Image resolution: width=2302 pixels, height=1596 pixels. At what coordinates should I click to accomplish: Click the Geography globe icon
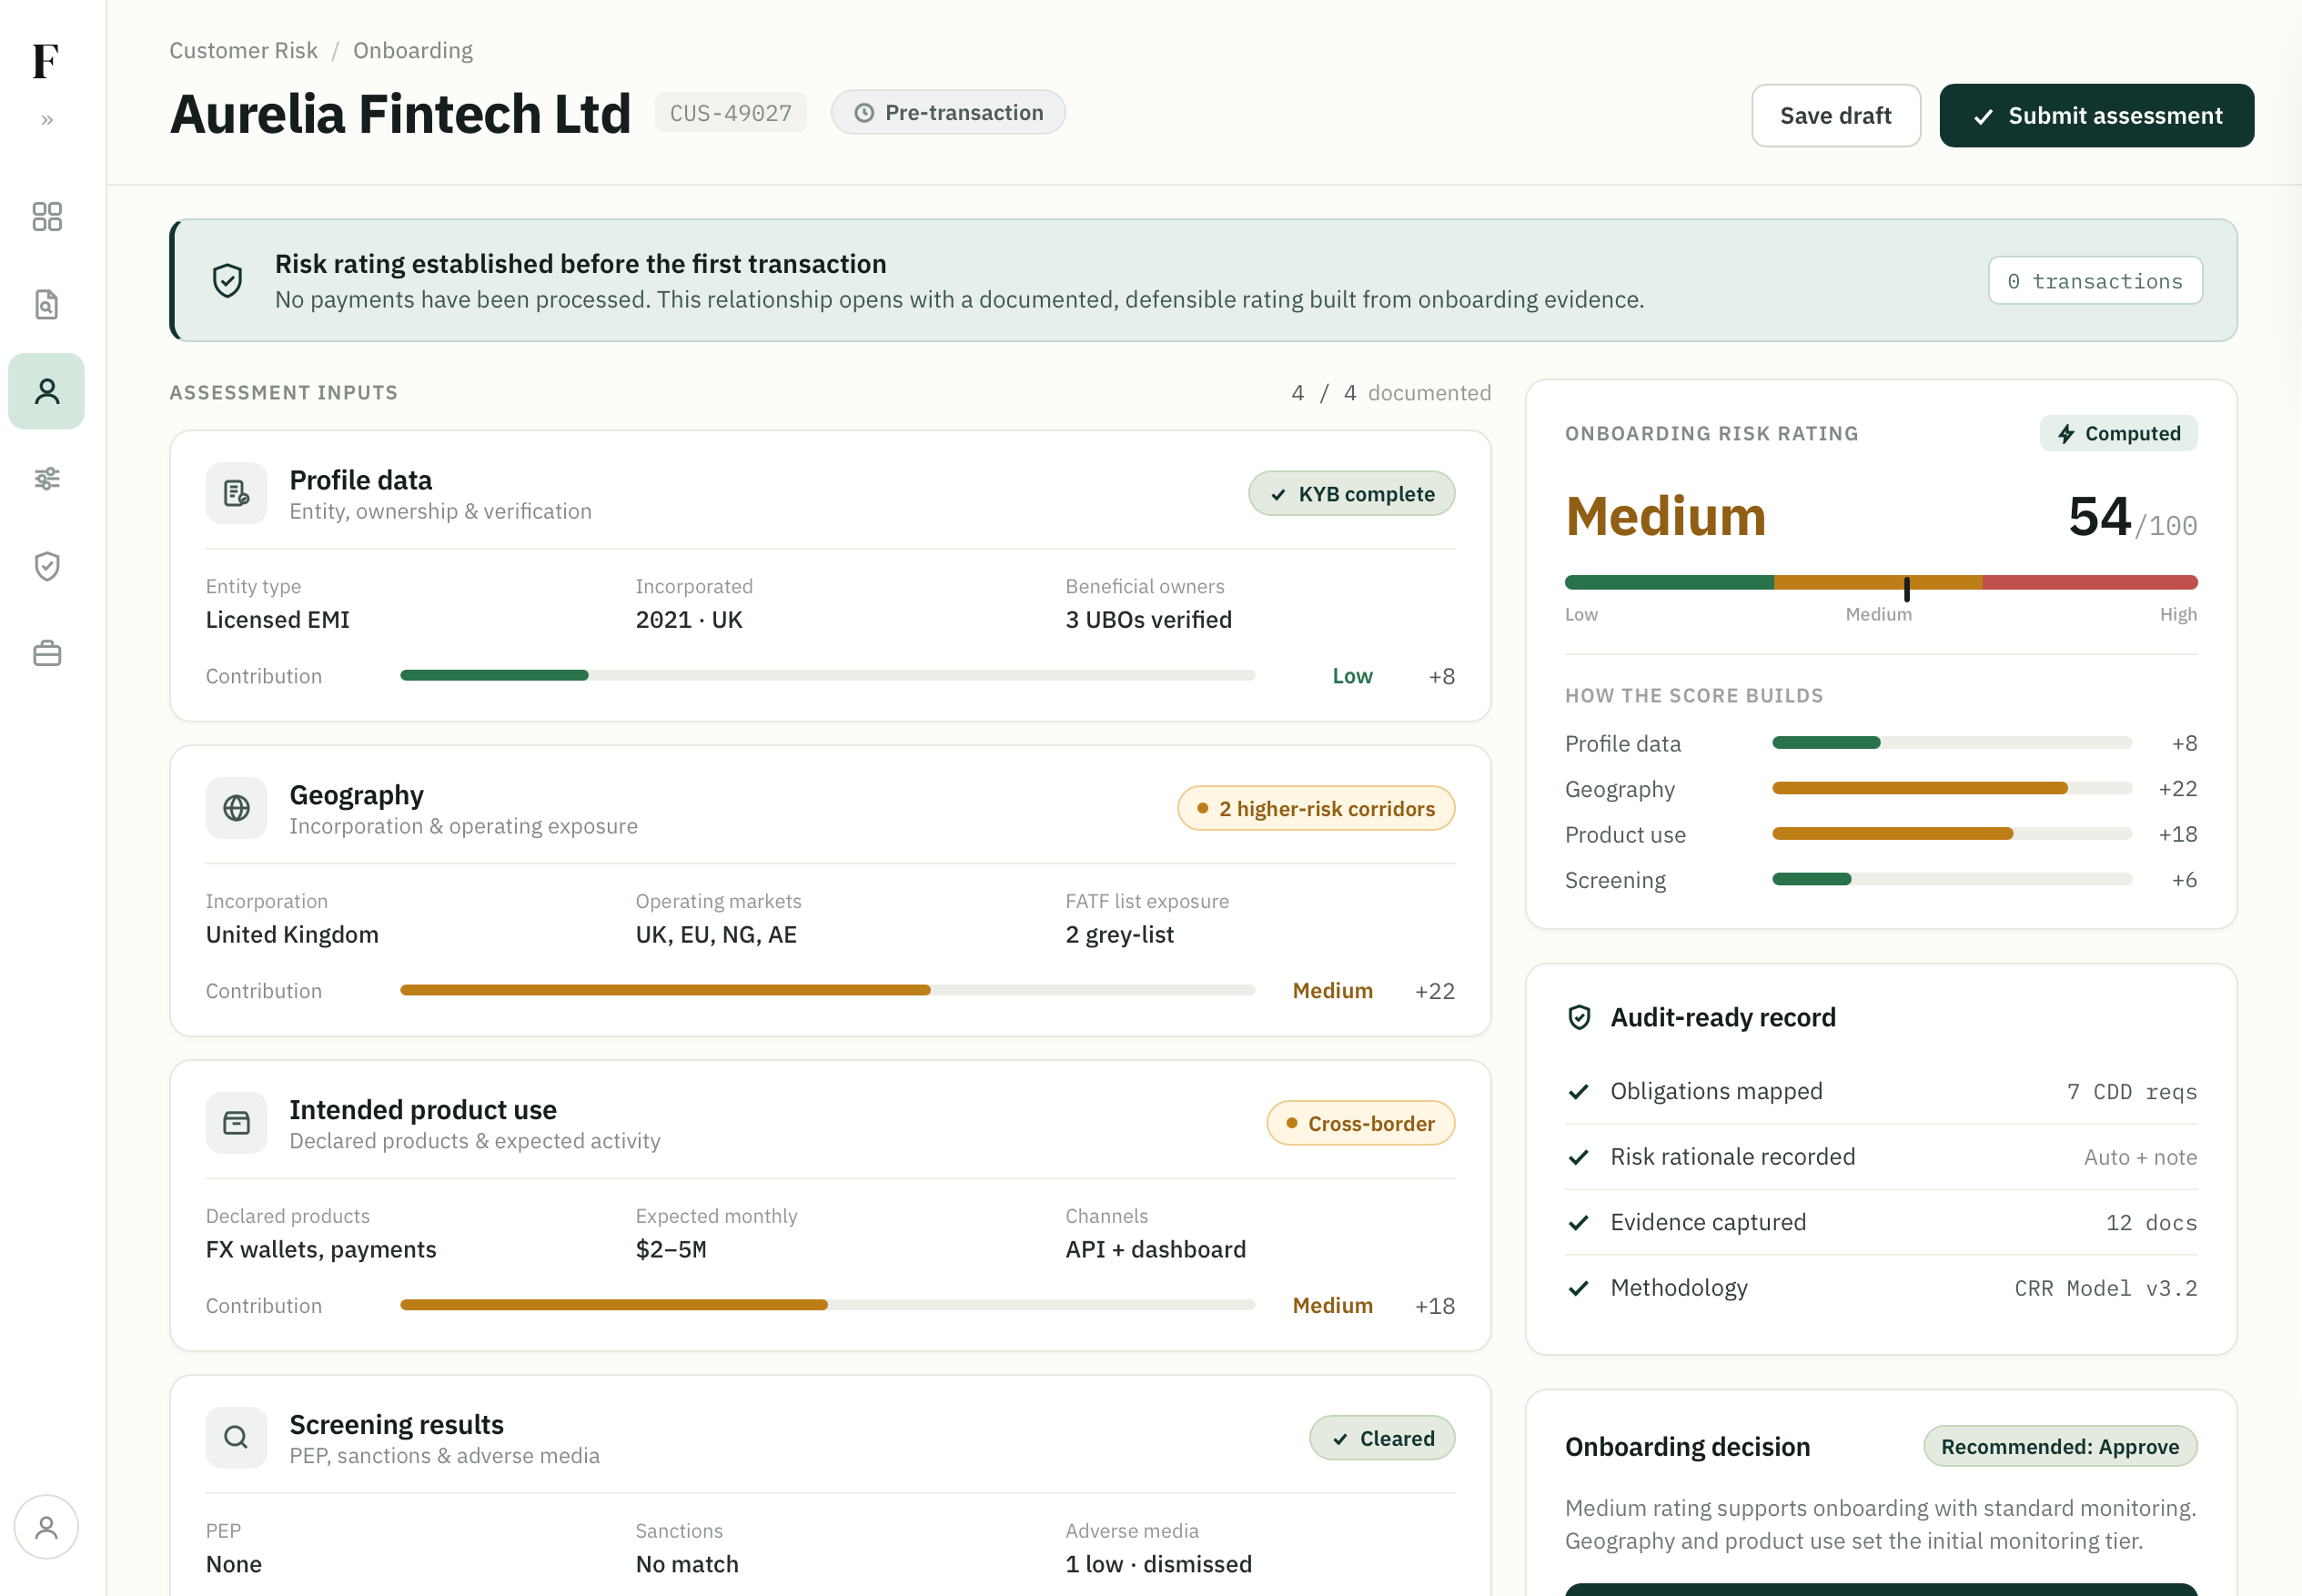point(236,808)
